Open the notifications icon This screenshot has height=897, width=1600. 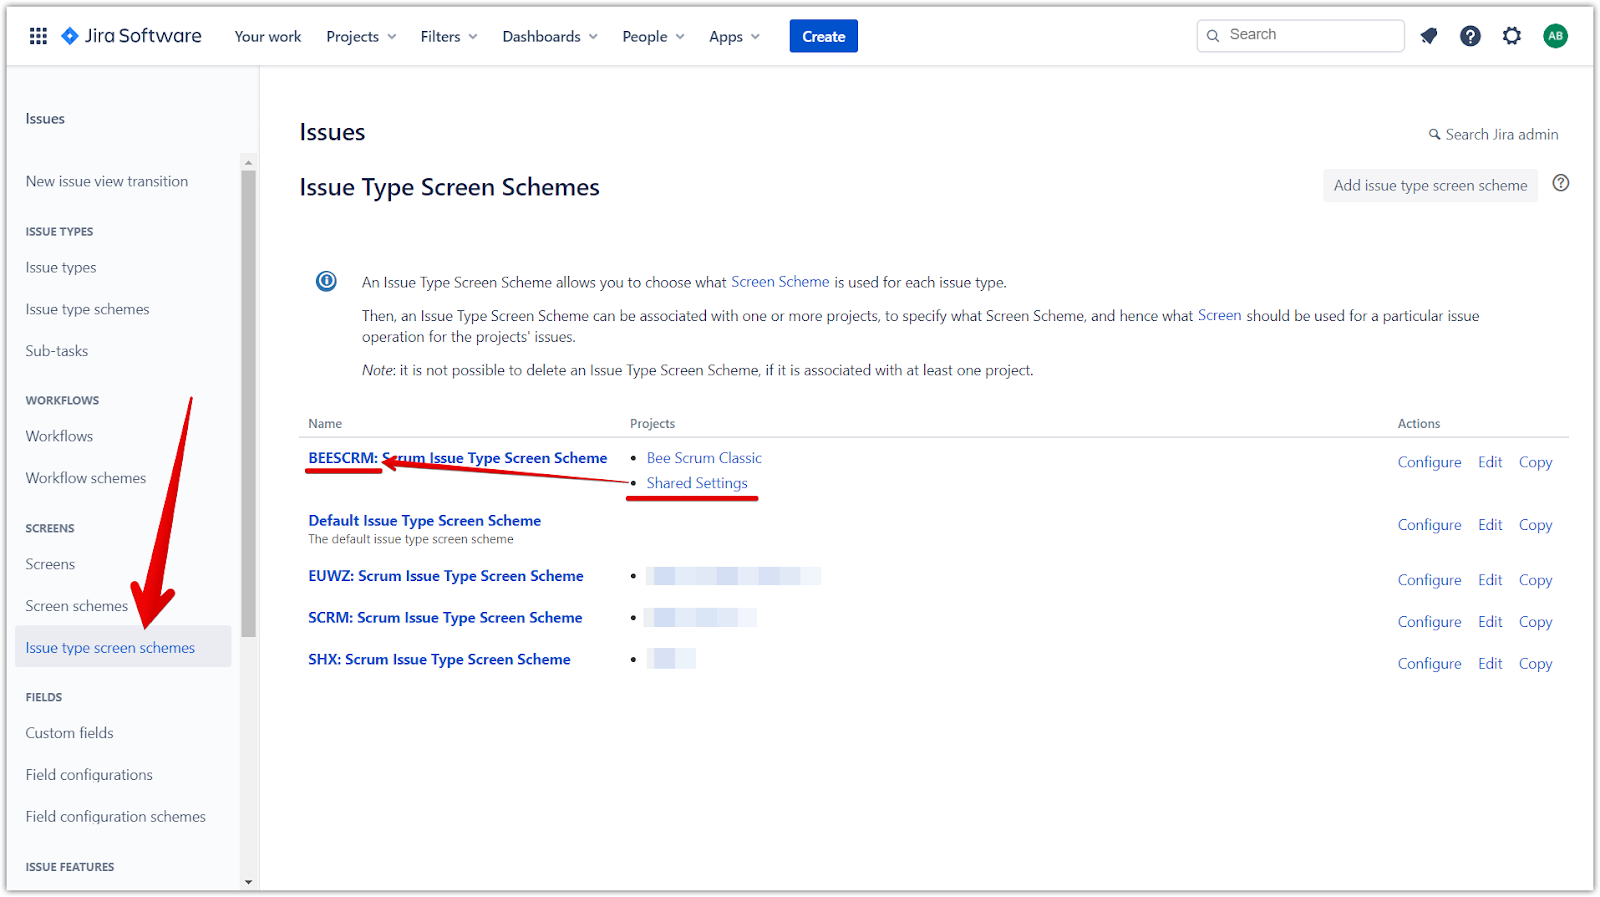[1429, 36]
